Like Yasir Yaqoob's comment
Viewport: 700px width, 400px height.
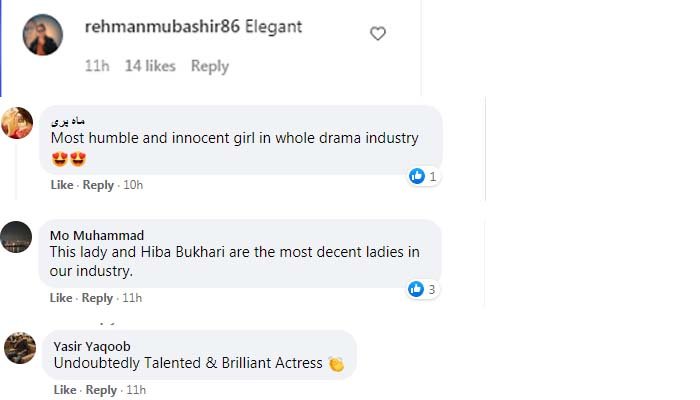[x=66, y=390]
